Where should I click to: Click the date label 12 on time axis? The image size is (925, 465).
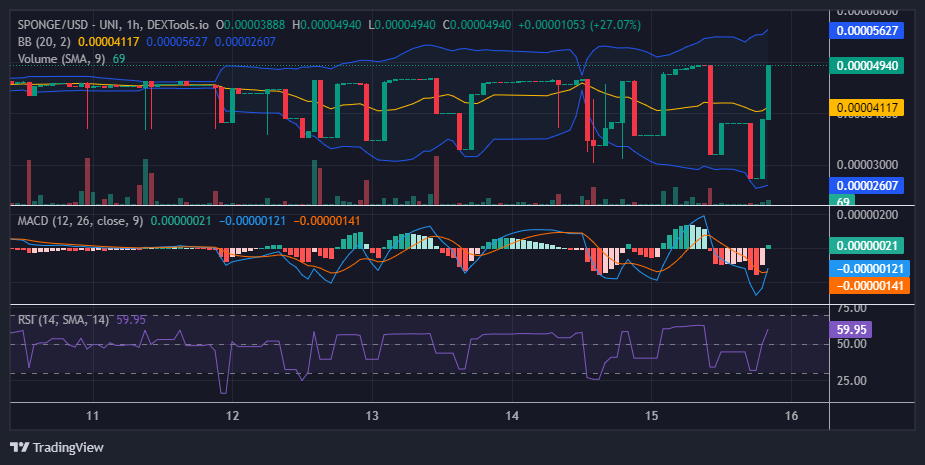pos(232,415)
